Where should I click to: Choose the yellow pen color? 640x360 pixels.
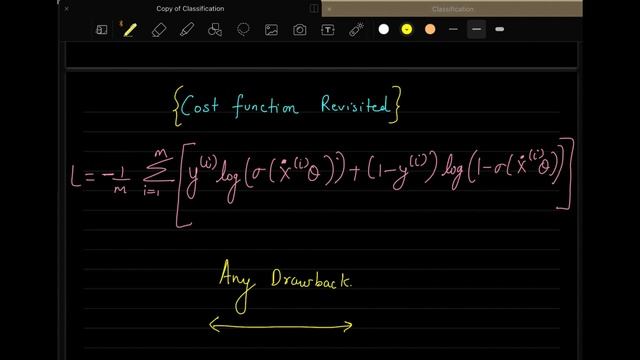point(407,29)
